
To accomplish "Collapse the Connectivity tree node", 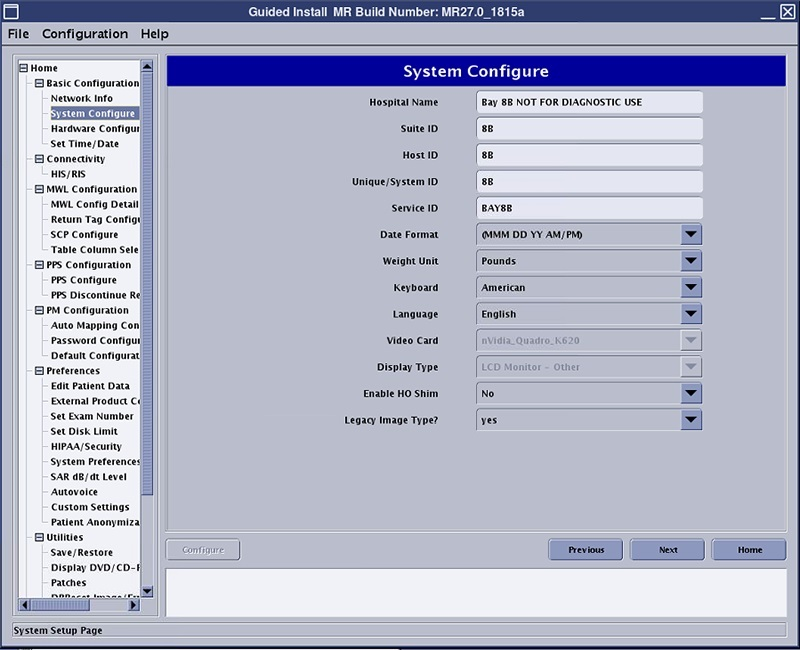I will point(39,159).
